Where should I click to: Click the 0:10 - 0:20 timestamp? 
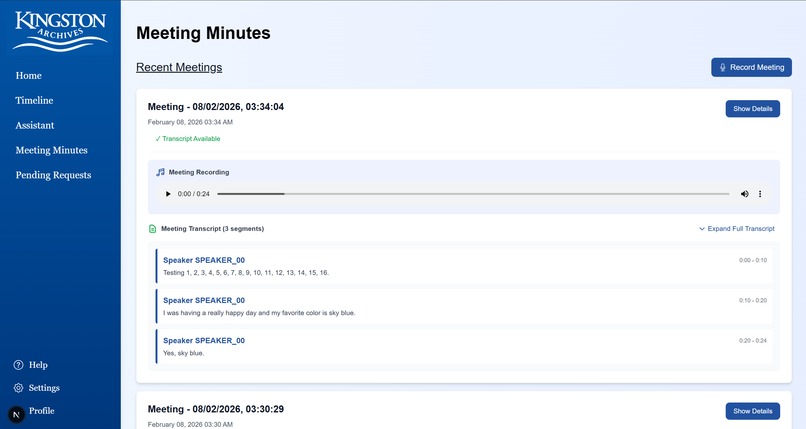tap(753, 301)
